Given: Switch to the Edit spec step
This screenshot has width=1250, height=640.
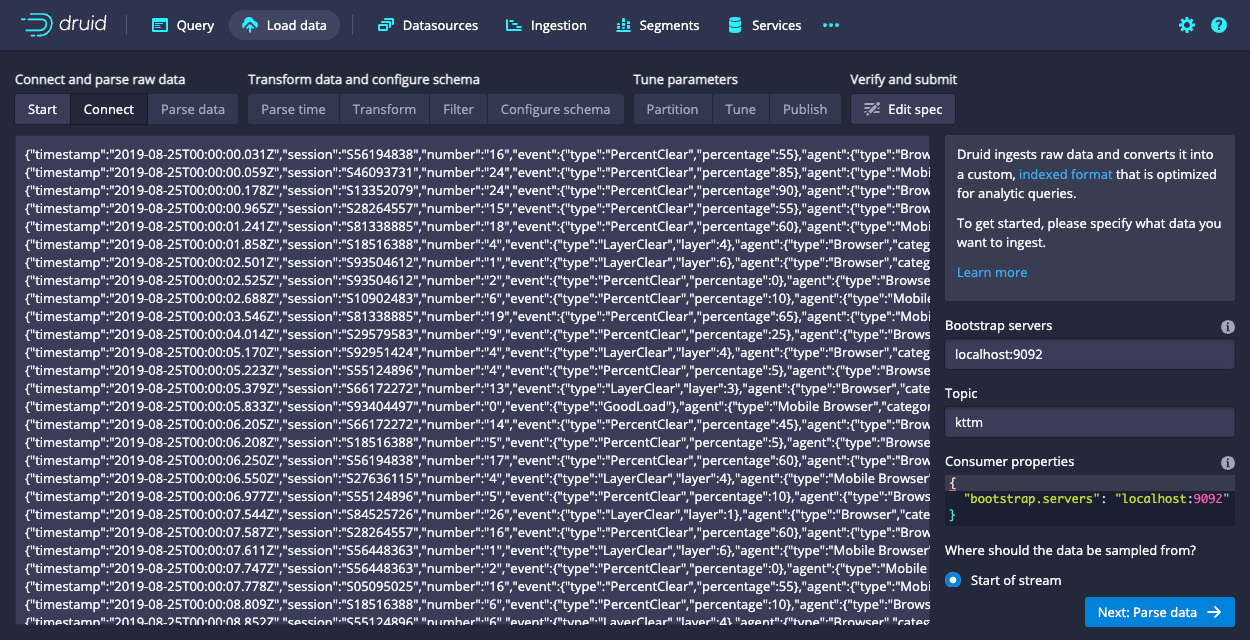Looking at the screenshot, I should [903, 109].
